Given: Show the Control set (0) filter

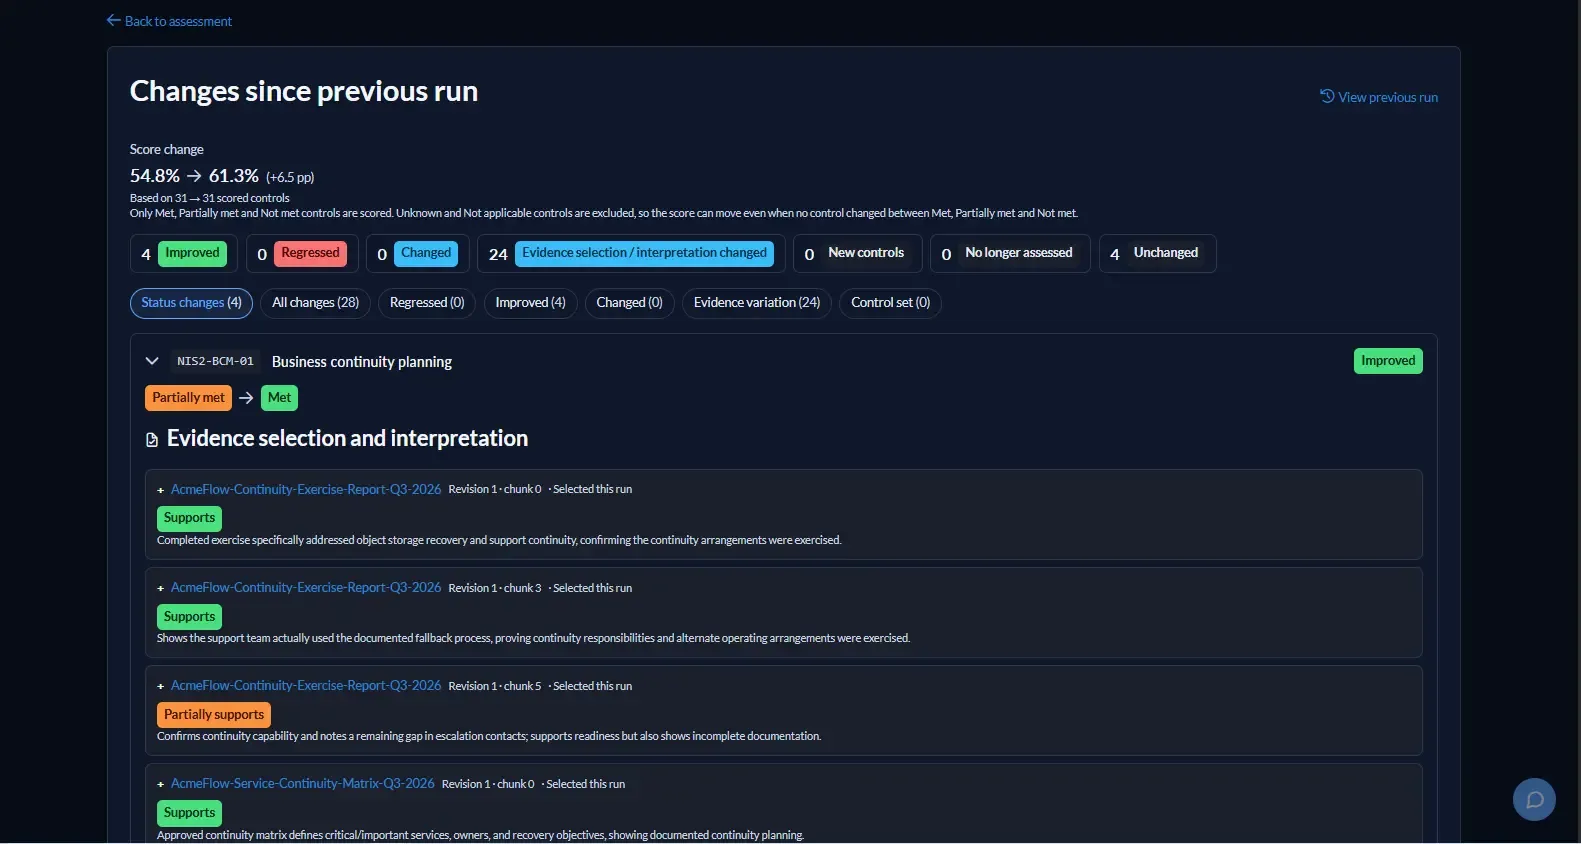Looking at the screenshot, I should (x=890, y=303).
